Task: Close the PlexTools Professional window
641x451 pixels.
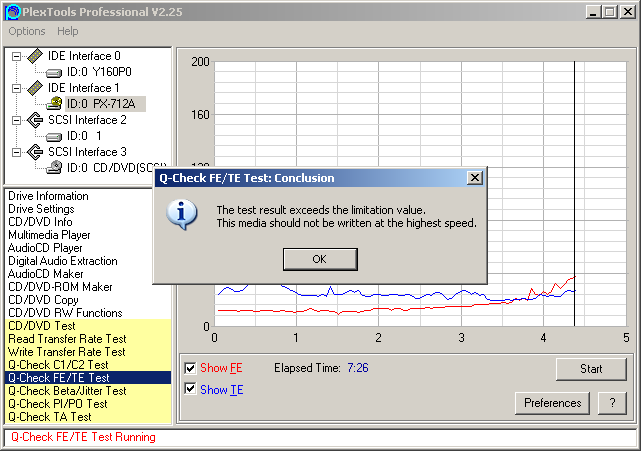Action: [x=627, y=12]
